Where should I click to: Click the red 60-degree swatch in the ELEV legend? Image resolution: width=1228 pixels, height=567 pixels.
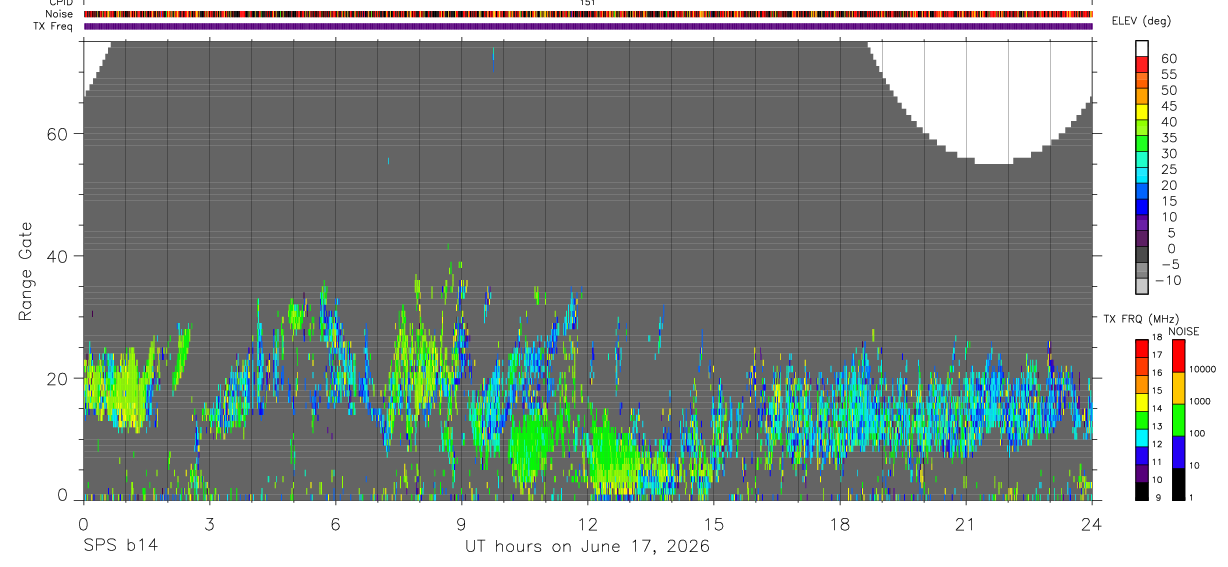[1141, 63]
